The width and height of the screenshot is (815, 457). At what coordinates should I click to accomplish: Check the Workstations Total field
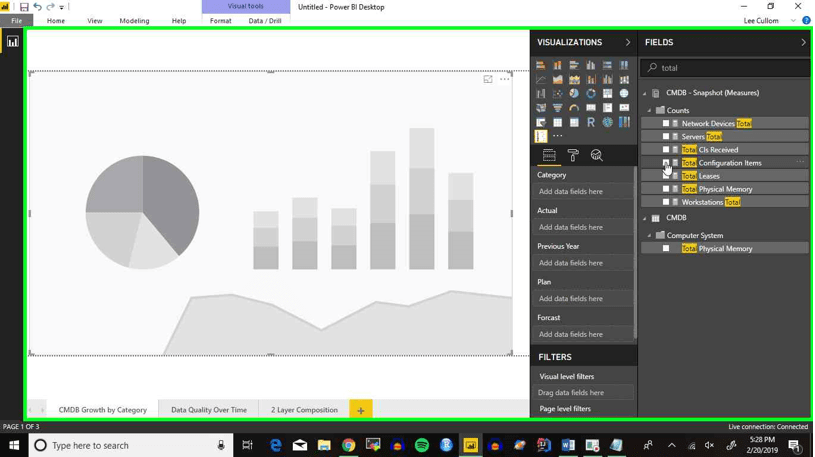pyautogui.click(x=666, y=202)
